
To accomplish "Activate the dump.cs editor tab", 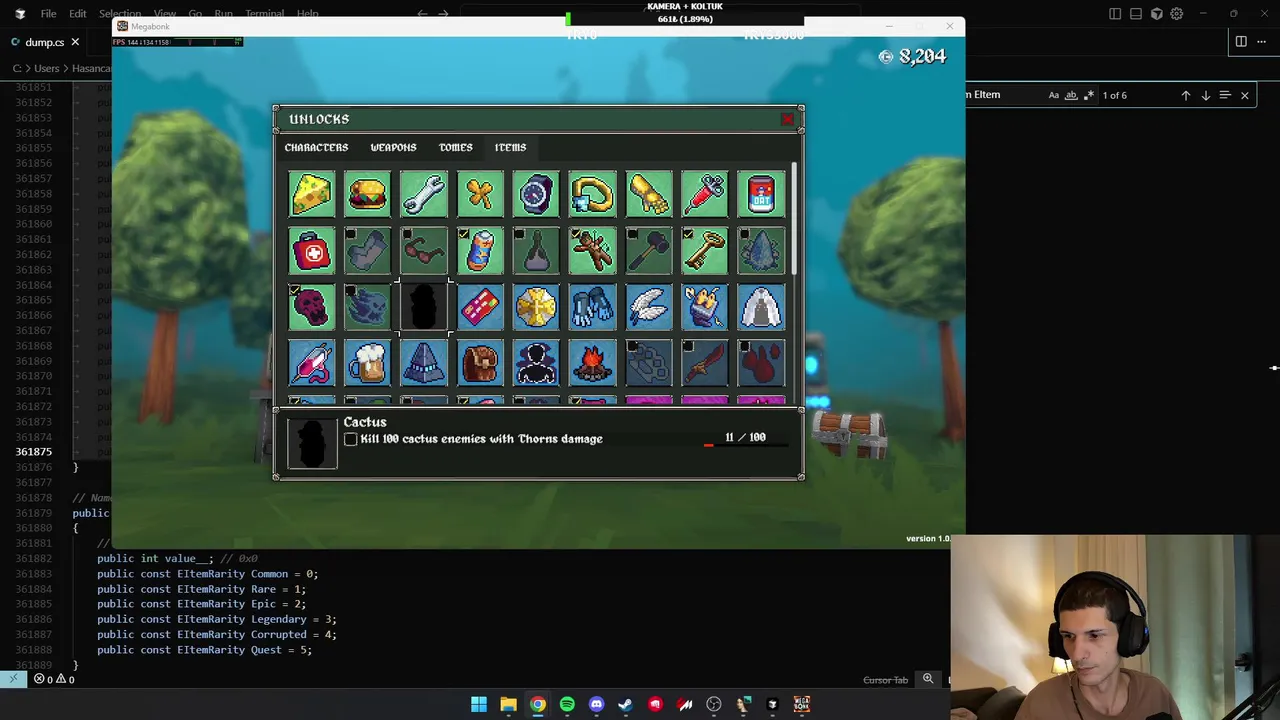I will click(45, 42).
